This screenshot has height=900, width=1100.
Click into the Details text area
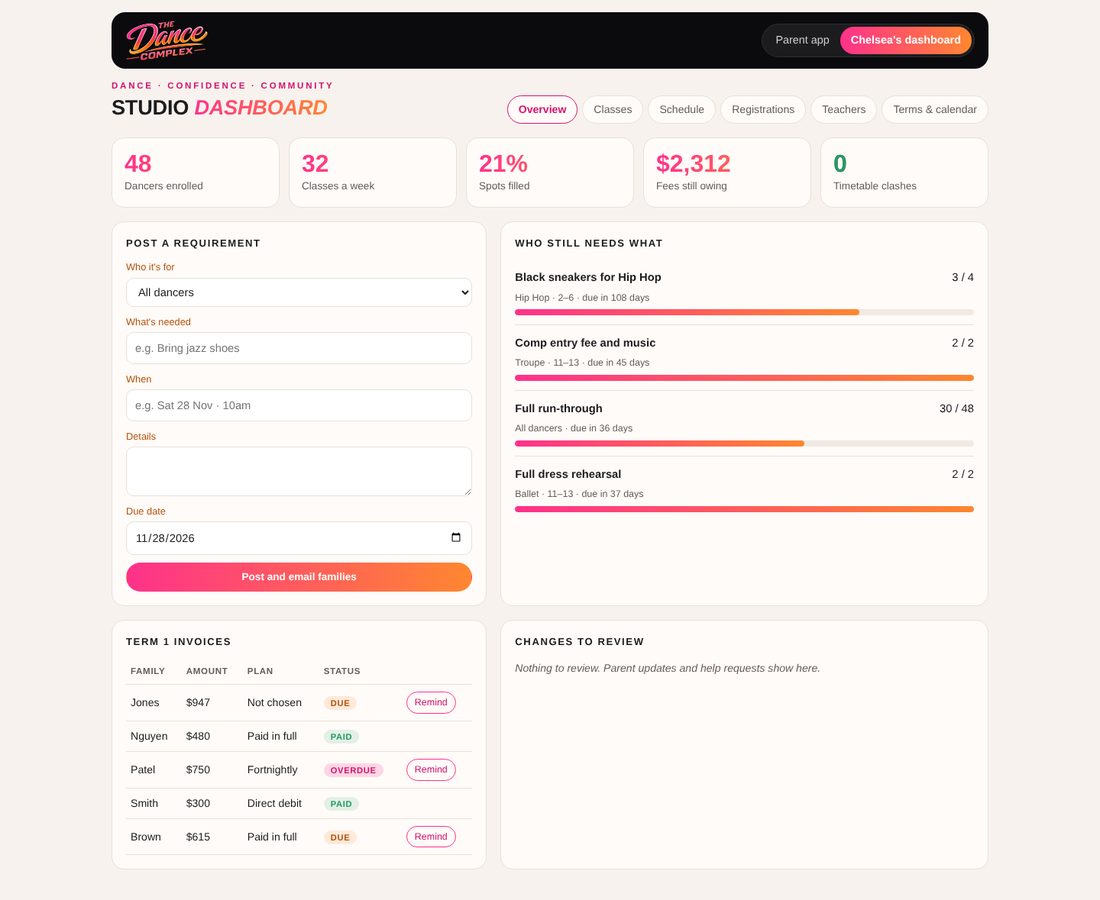(x=299, y=471)
